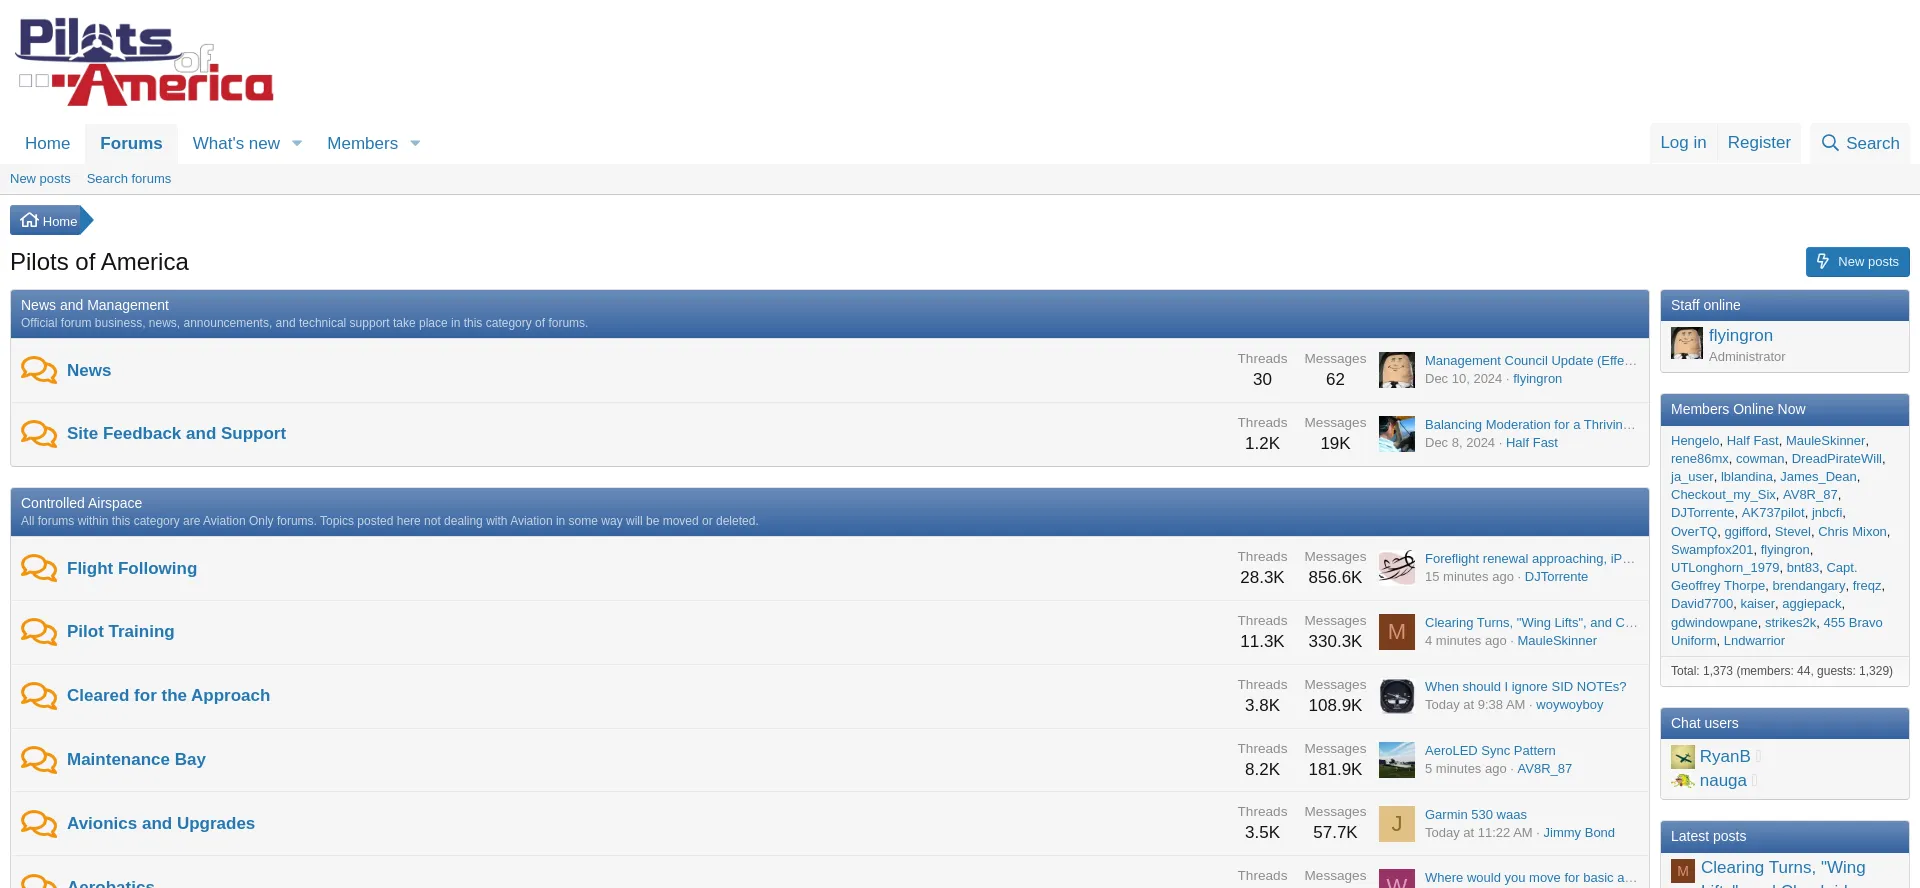1920x888 pixels.
Task: Click New posts in the sub-navigation
Action: pyautogui.click(x=40, y=179)
